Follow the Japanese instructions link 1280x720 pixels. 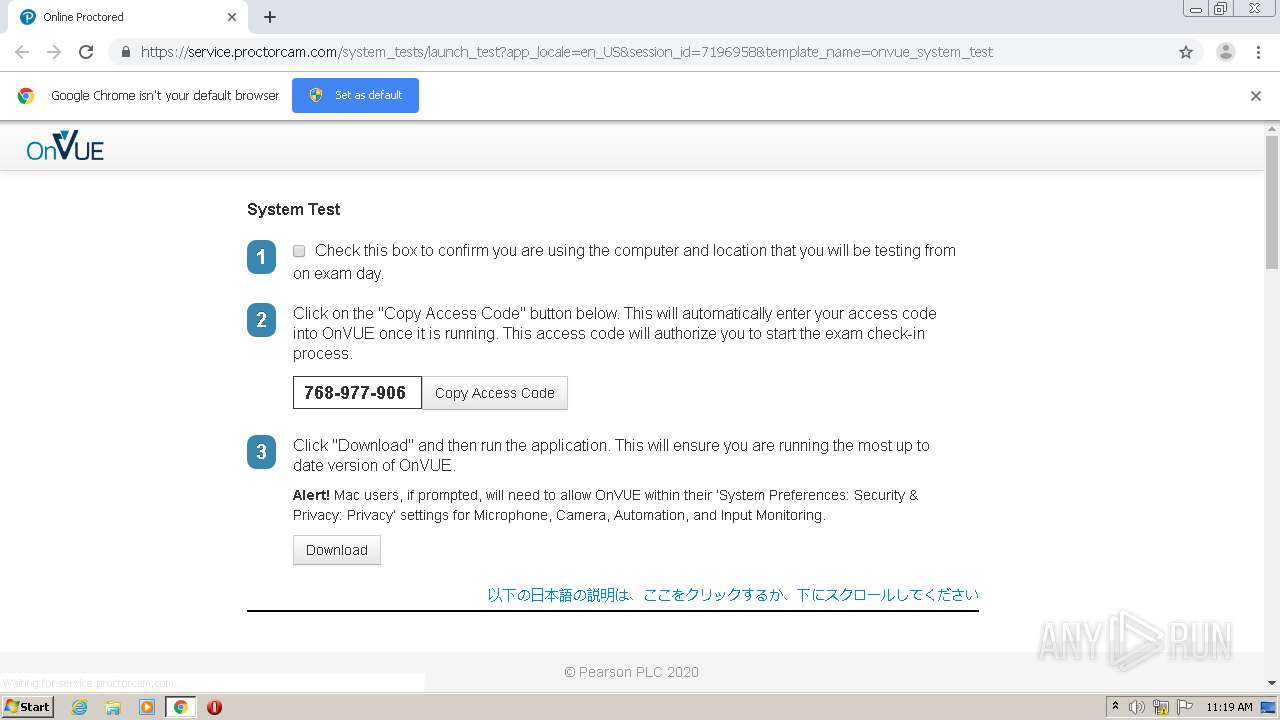point(733,595)
